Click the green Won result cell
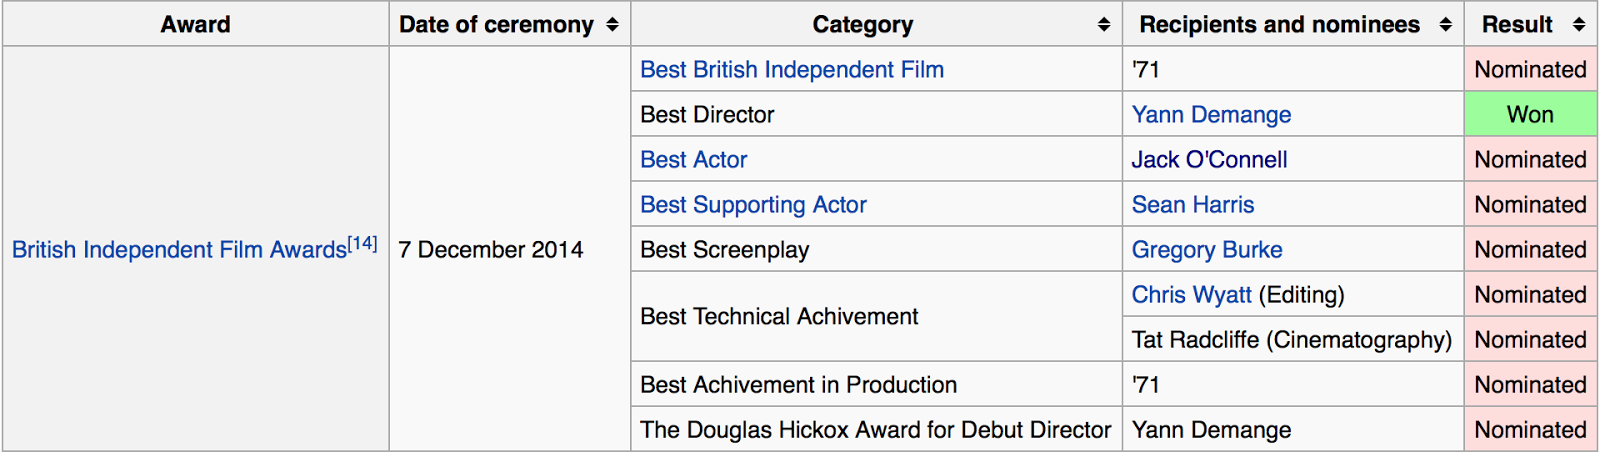Screen dimensions: 1600x452 pyautogui.click(x=1530, y=115)
